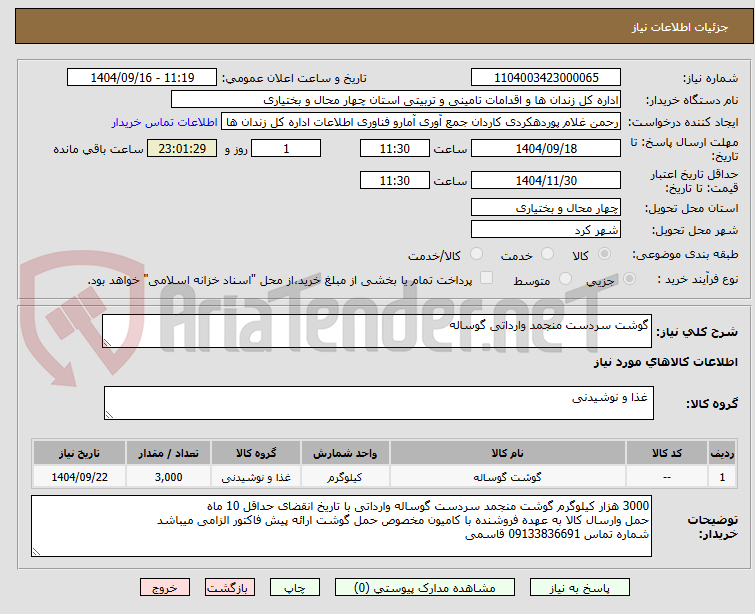Screen dimensions: 755x614
Task: Click the price validity time 11:30 field
Action: pyautogui.click(x=395, y=180)
